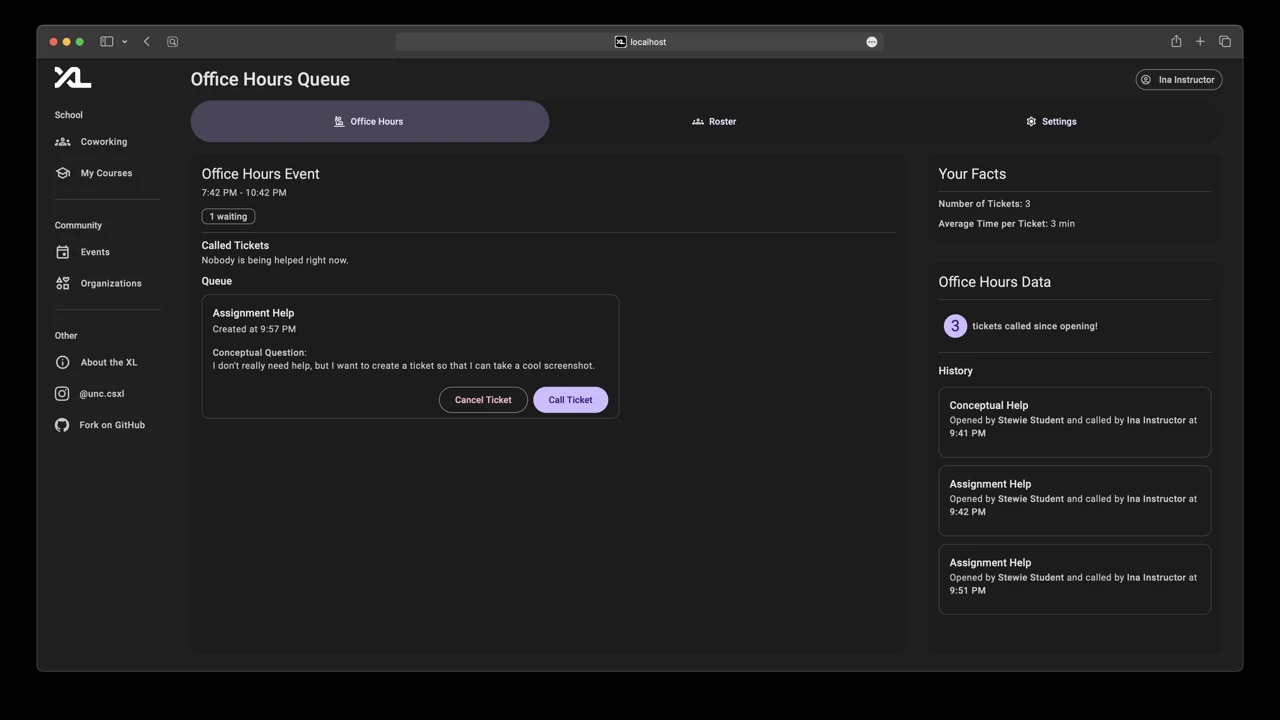The width and height of the screenshot is (1280, 720).
Task: Open the Conceptual Help history card
Action: [x=1074, y=422]
